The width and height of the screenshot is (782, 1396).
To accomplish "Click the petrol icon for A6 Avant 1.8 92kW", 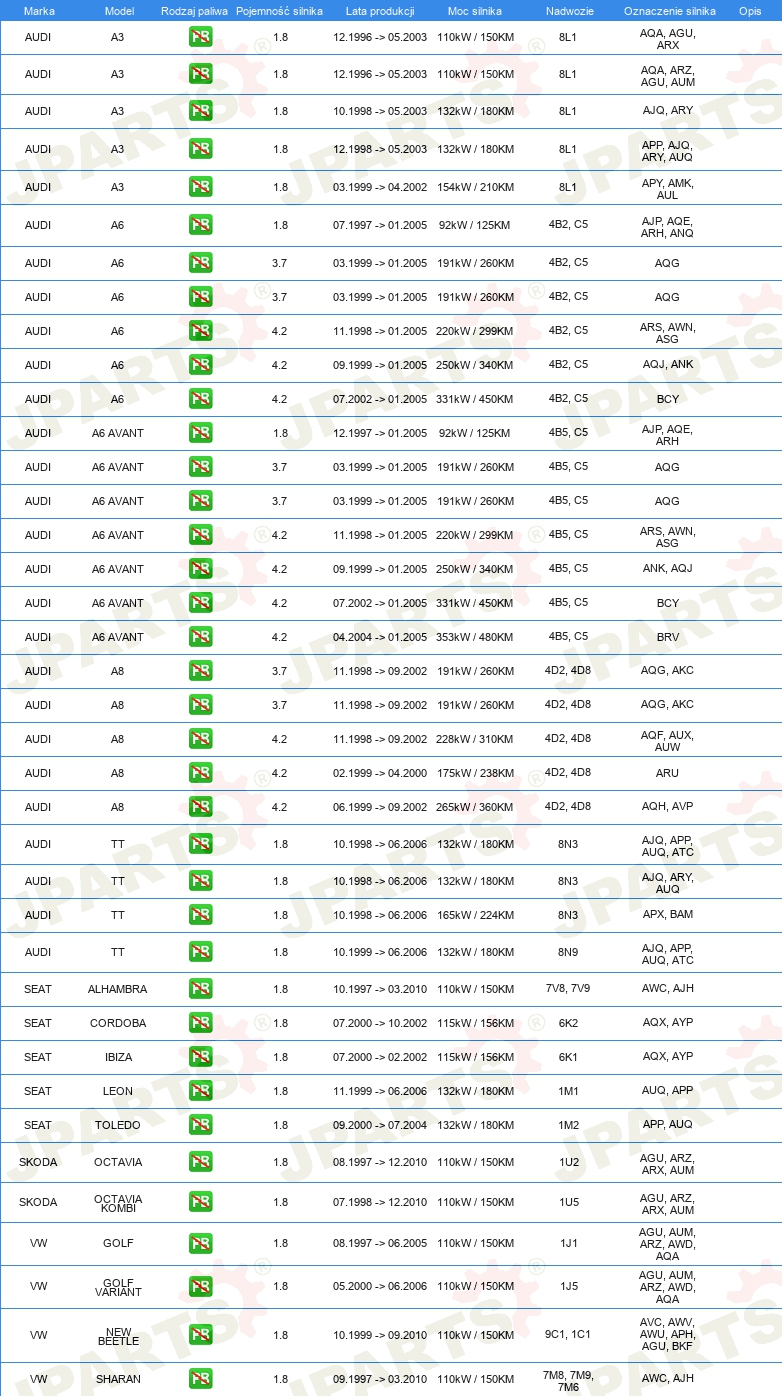I will point(200,433).
